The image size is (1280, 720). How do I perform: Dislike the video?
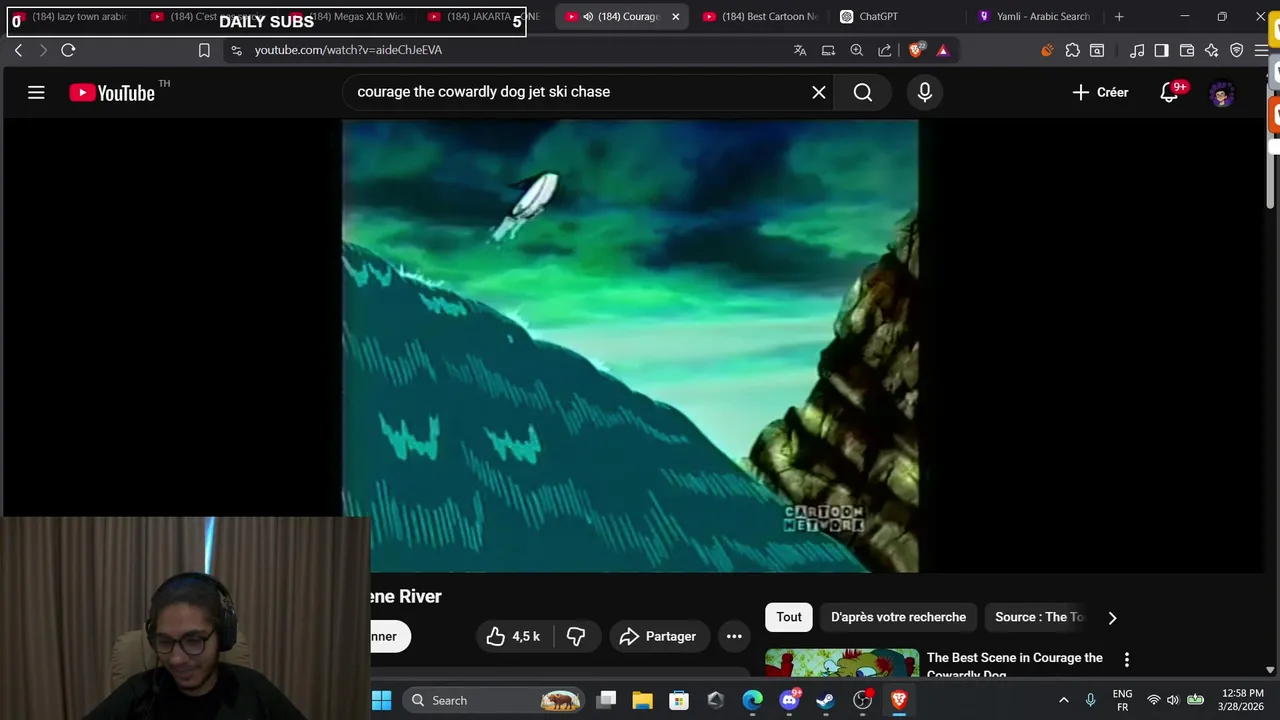tap(576, 636)
